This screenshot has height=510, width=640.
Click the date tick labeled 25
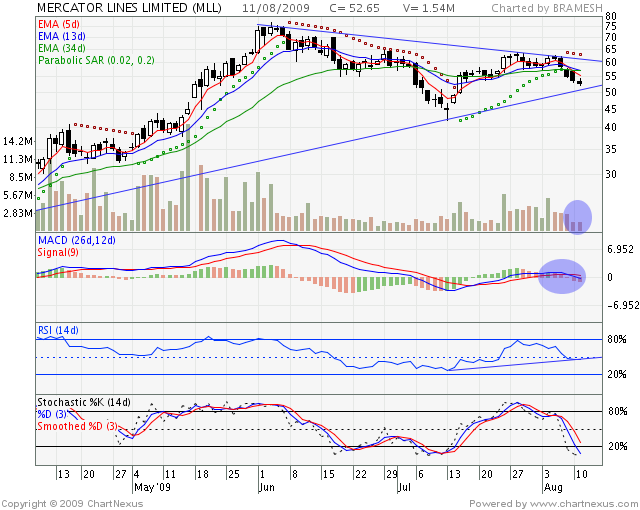point(234,475)
